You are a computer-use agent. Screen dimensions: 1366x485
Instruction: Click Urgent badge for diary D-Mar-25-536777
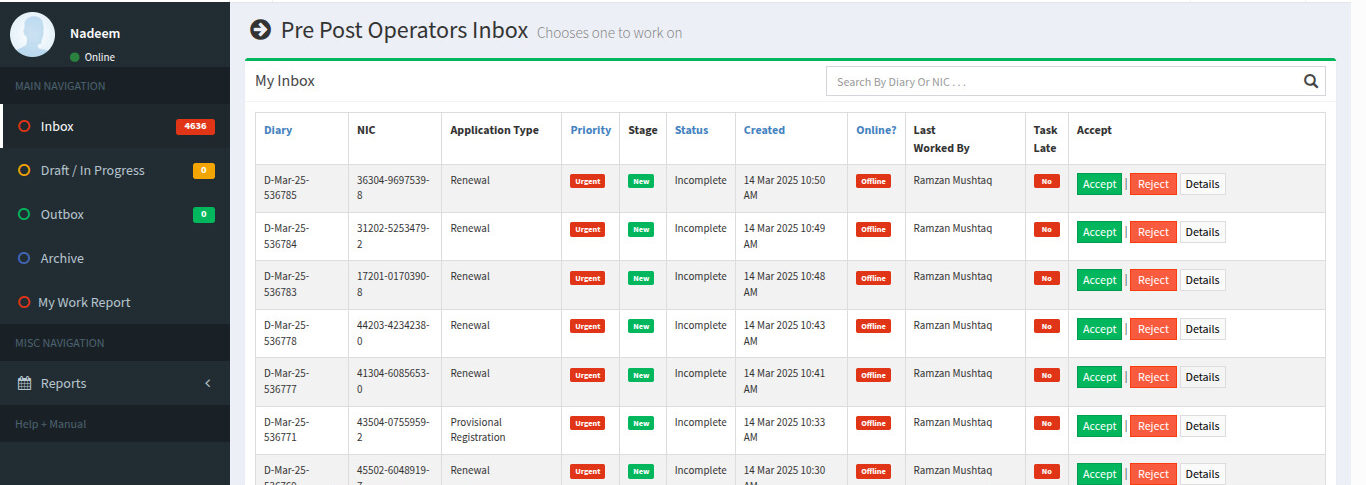(x=588, y=375)
